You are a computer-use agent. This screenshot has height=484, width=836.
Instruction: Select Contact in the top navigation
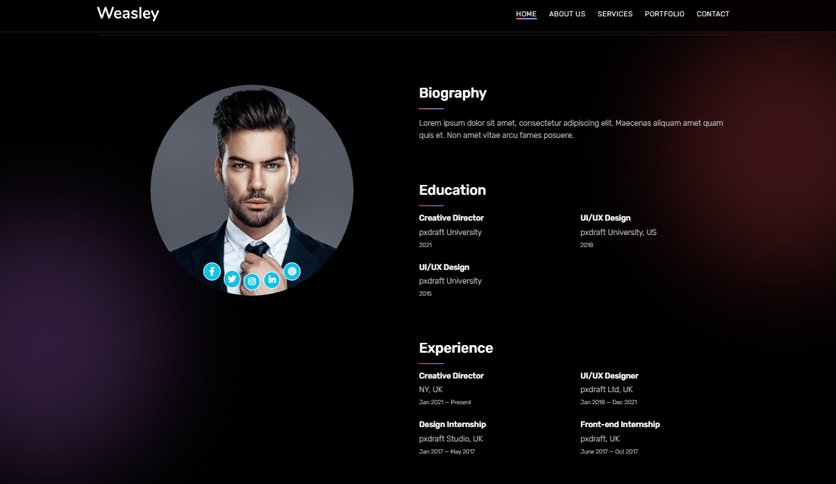(x=713, y=14)
